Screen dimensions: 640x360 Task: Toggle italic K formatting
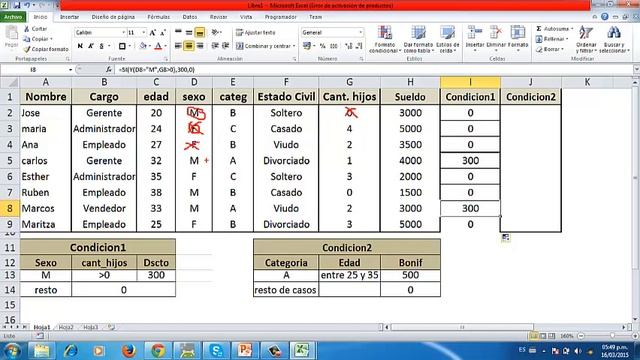click(91, 46)
